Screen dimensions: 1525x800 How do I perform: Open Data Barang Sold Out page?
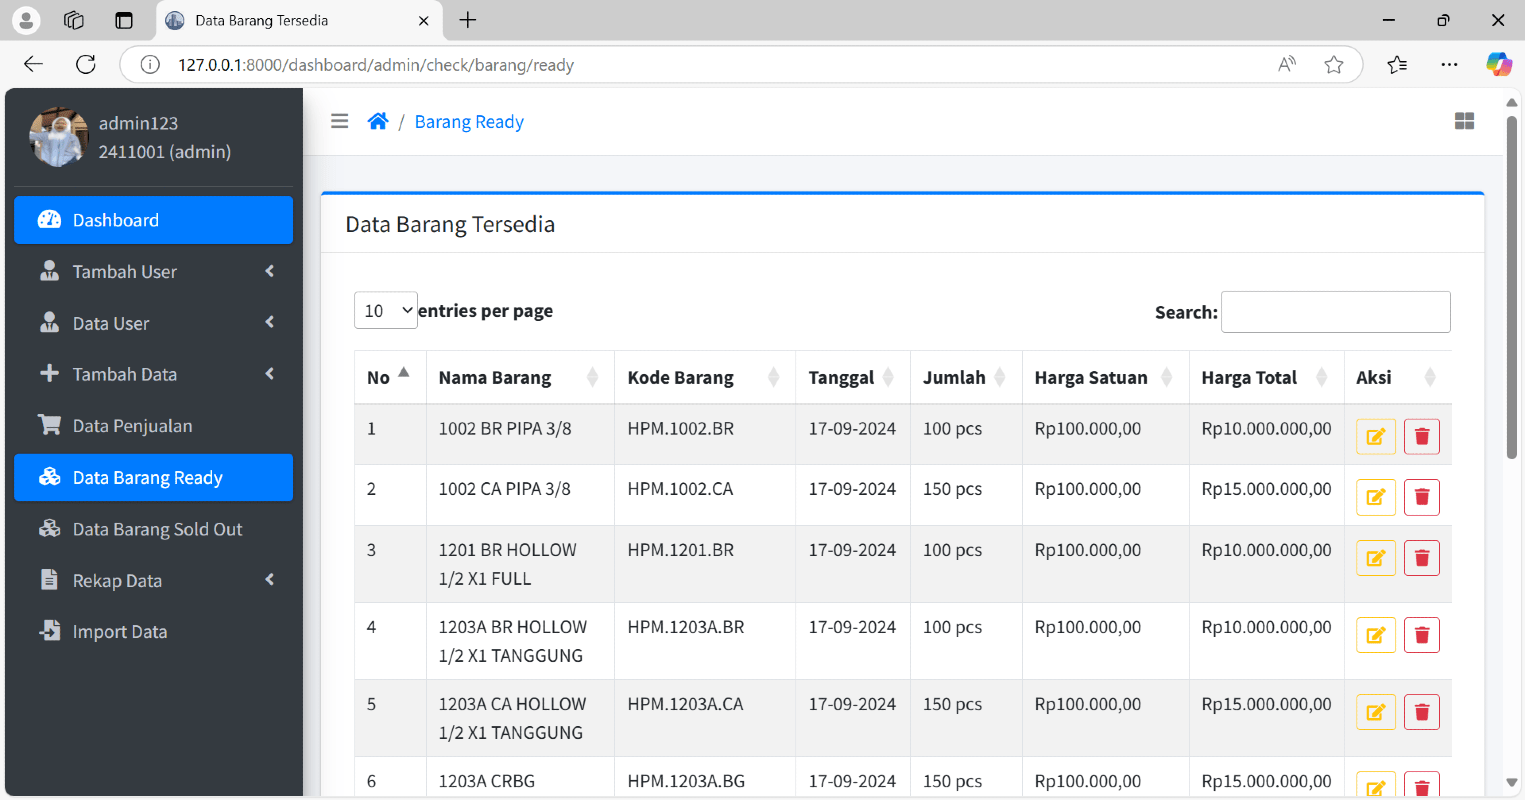coord(153,529)
